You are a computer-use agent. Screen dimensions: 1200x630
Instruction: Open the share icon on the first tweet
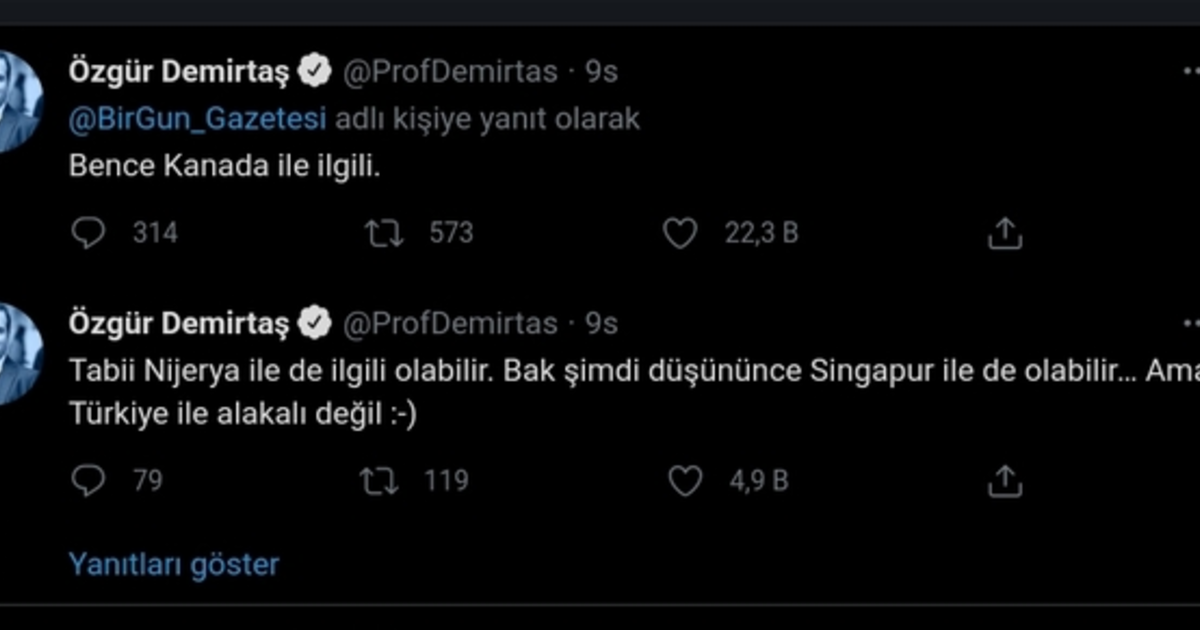pos(1004,233)
